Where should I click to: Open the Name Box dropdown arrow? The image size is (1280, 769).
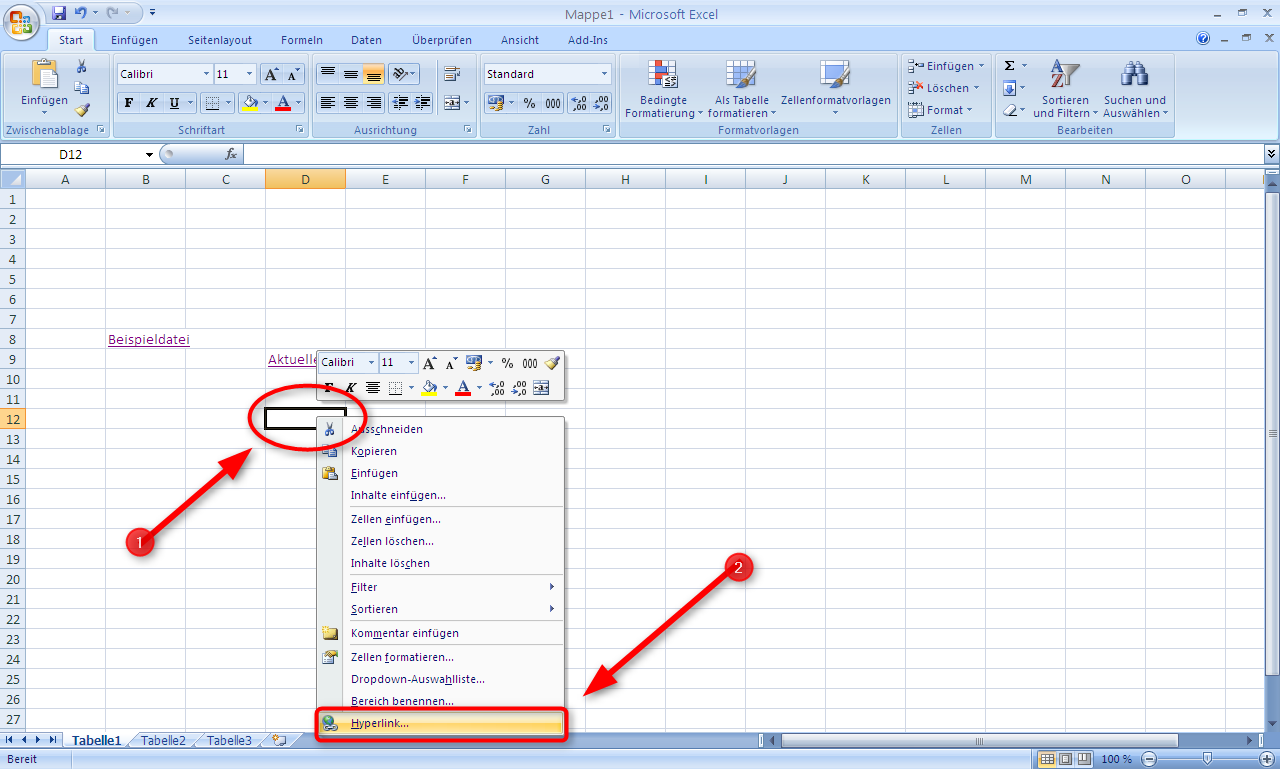coord(150,154)
